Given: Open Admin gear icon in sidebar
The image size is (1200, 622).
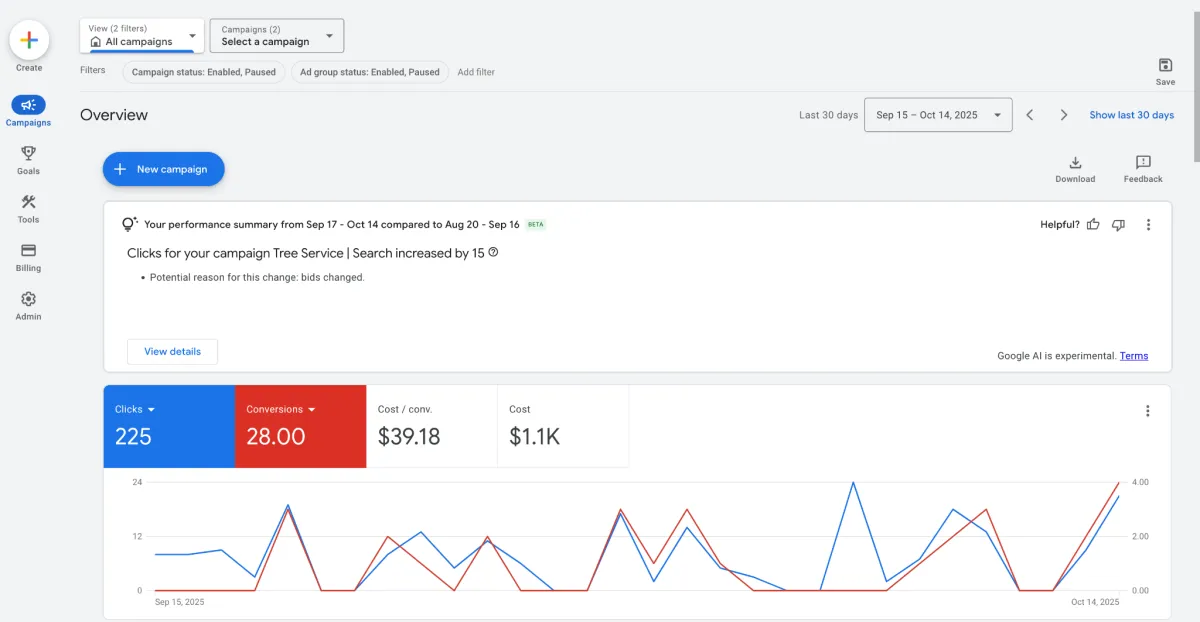Looking at the screenshot, I should click(x=28, y=299).
